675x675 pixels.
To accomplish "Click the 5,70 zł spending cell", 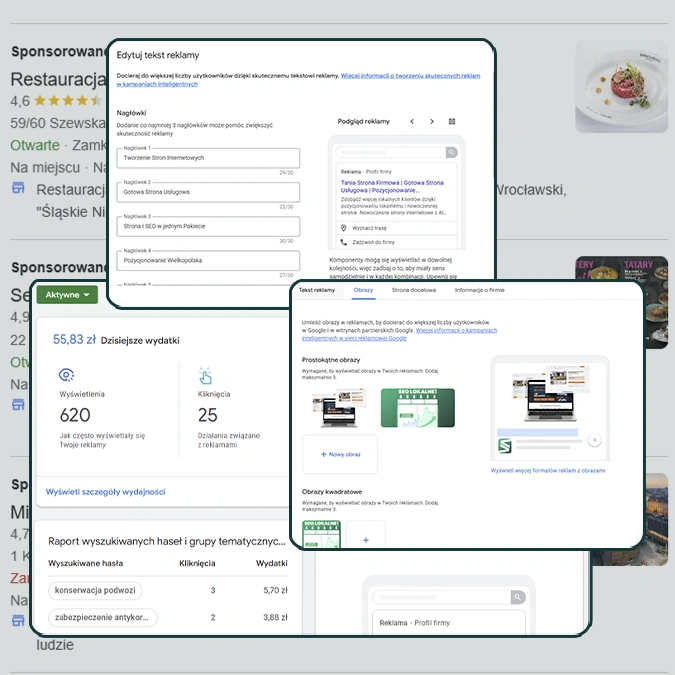I will pos(275,590).
